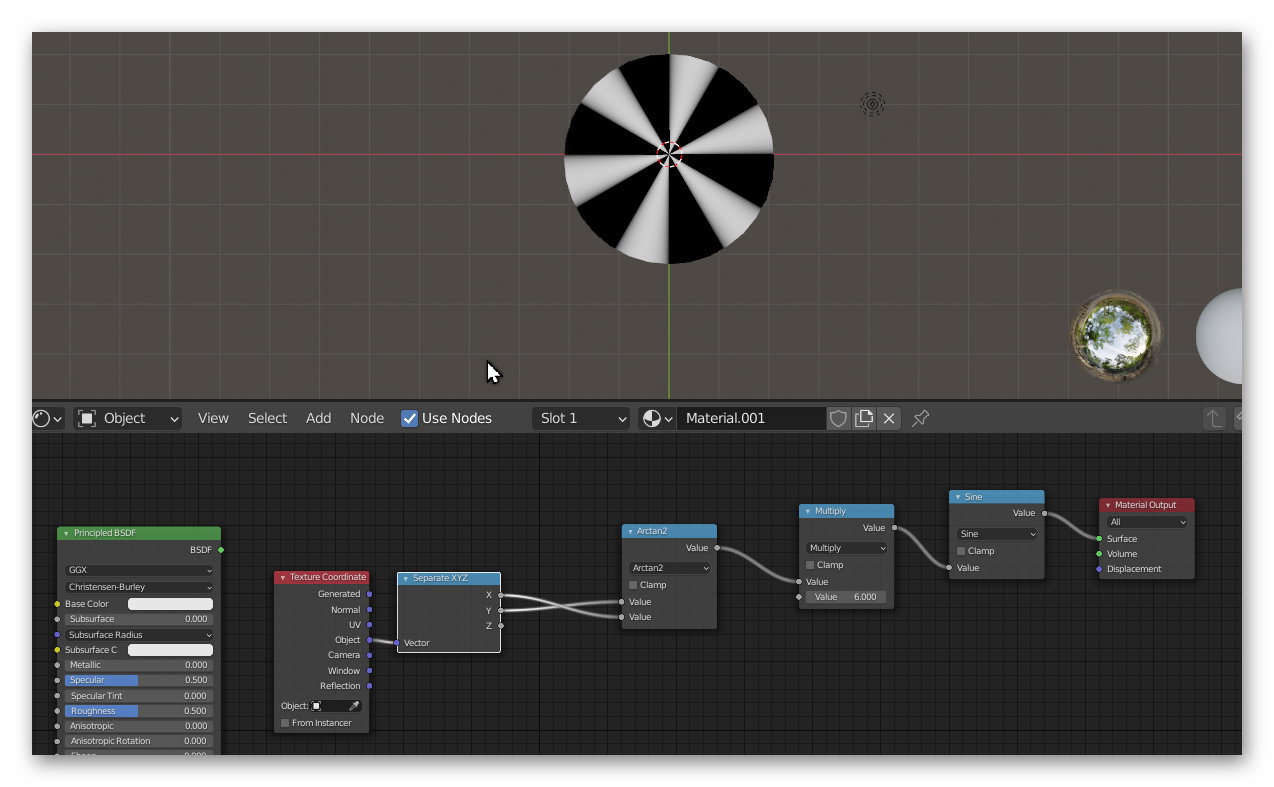1274x787 pixels.
Task: Enable the From Instancer checkbox
Action: (x=285, y=723)
